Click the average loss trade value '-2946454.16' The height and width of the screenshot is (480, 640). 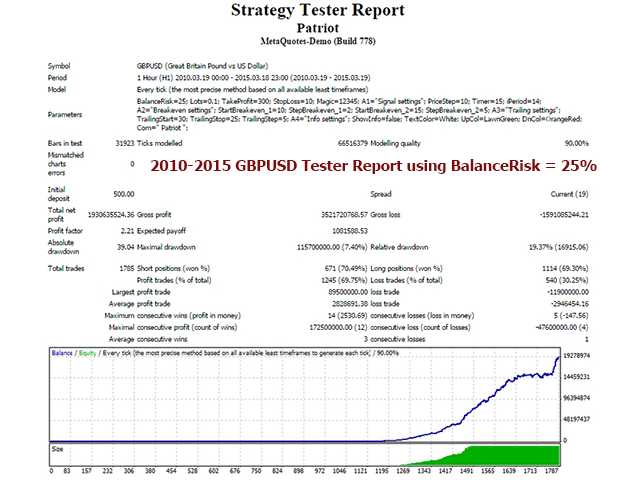569,304
